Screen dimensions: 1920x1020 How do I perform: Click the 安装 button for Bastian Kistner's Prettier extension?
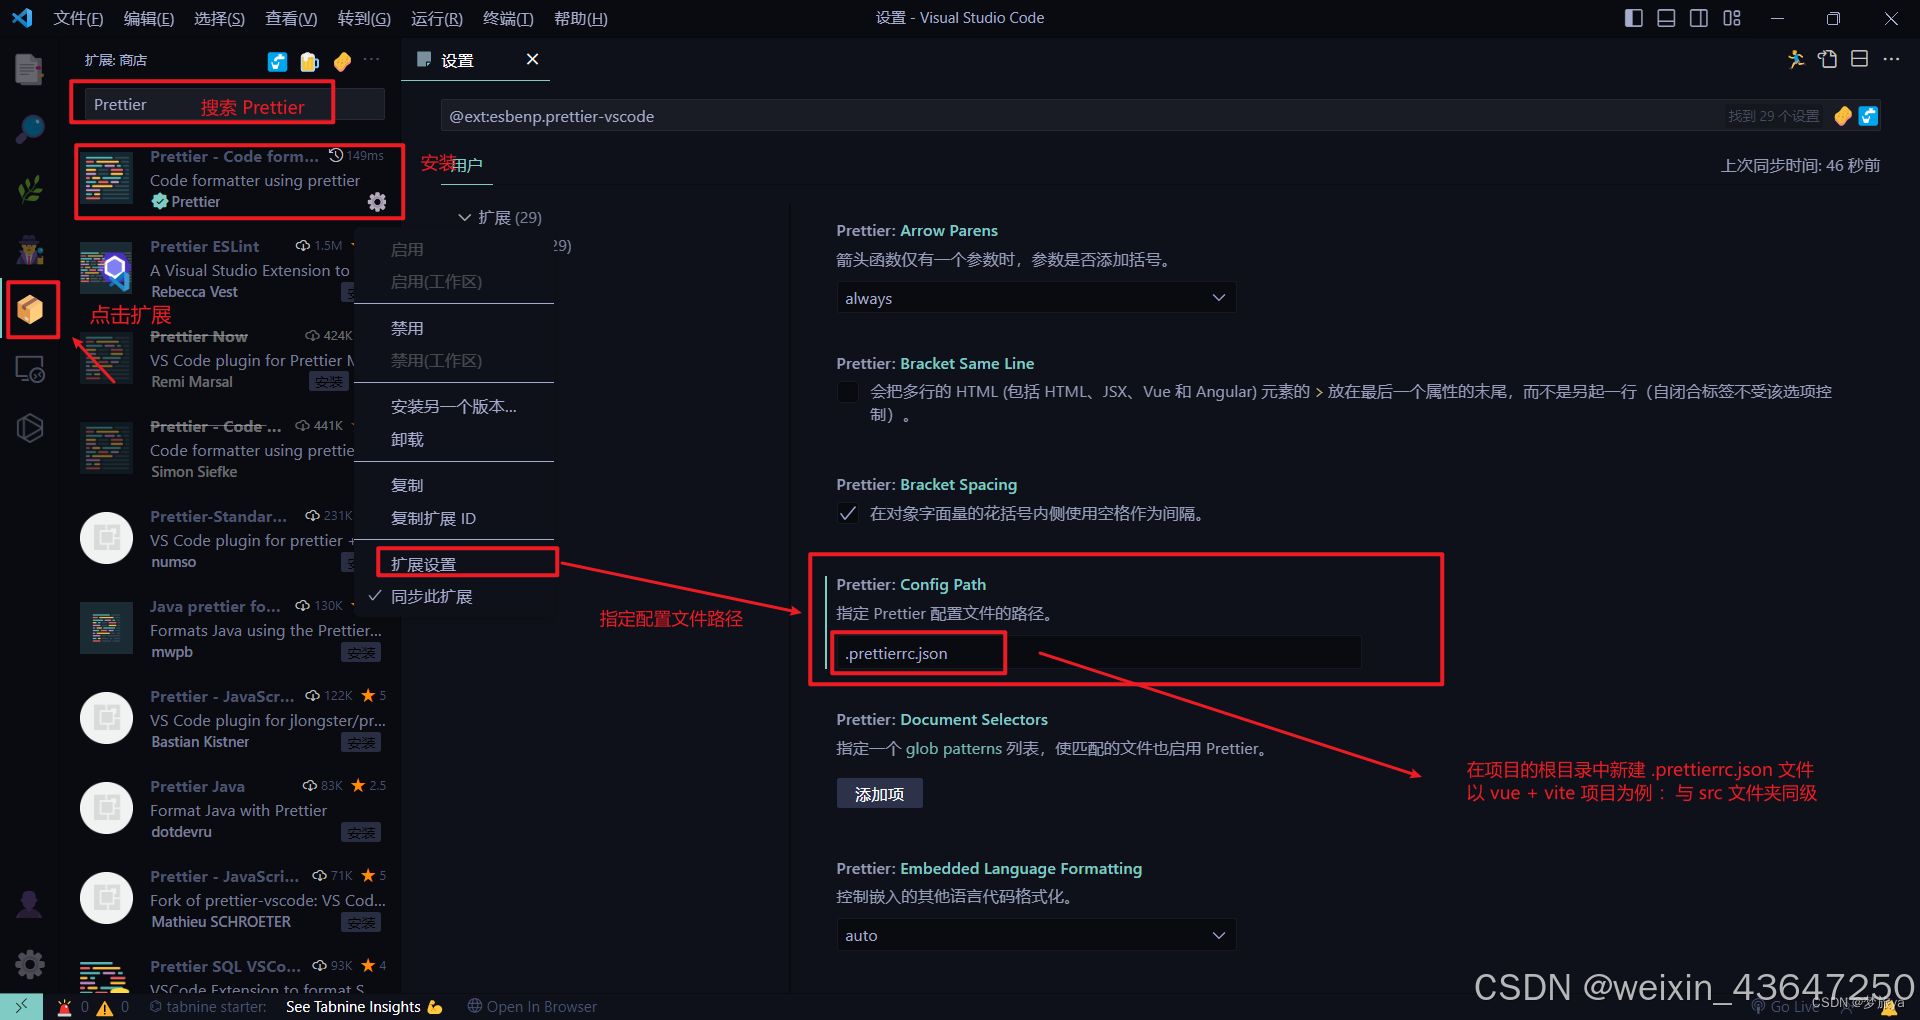pyautogui.click(x=361, y=743)
